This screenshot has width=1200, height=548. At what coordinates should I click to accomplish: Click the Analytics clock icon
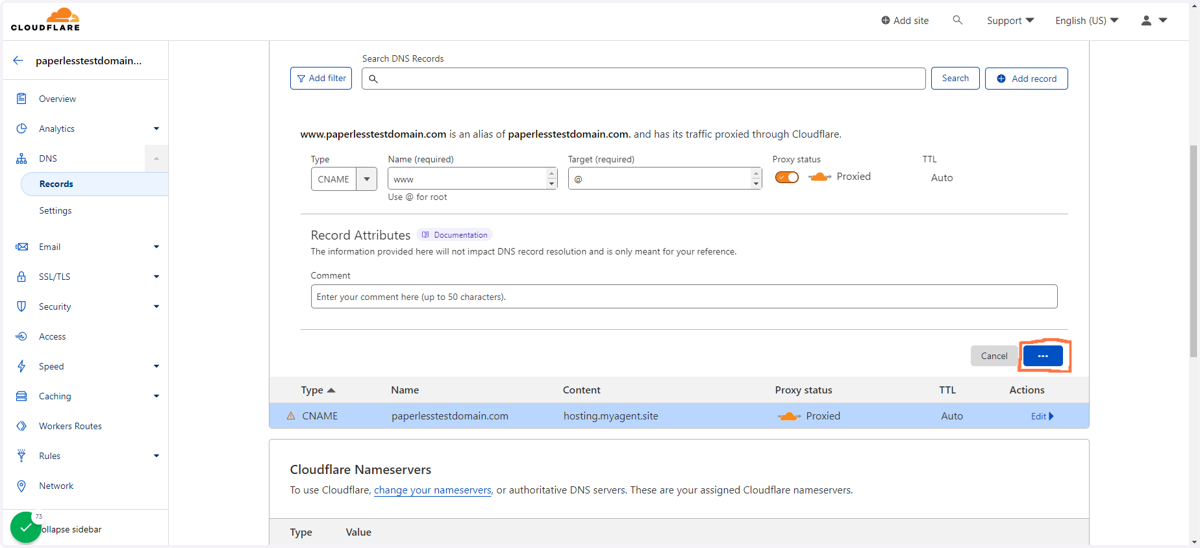21,129
